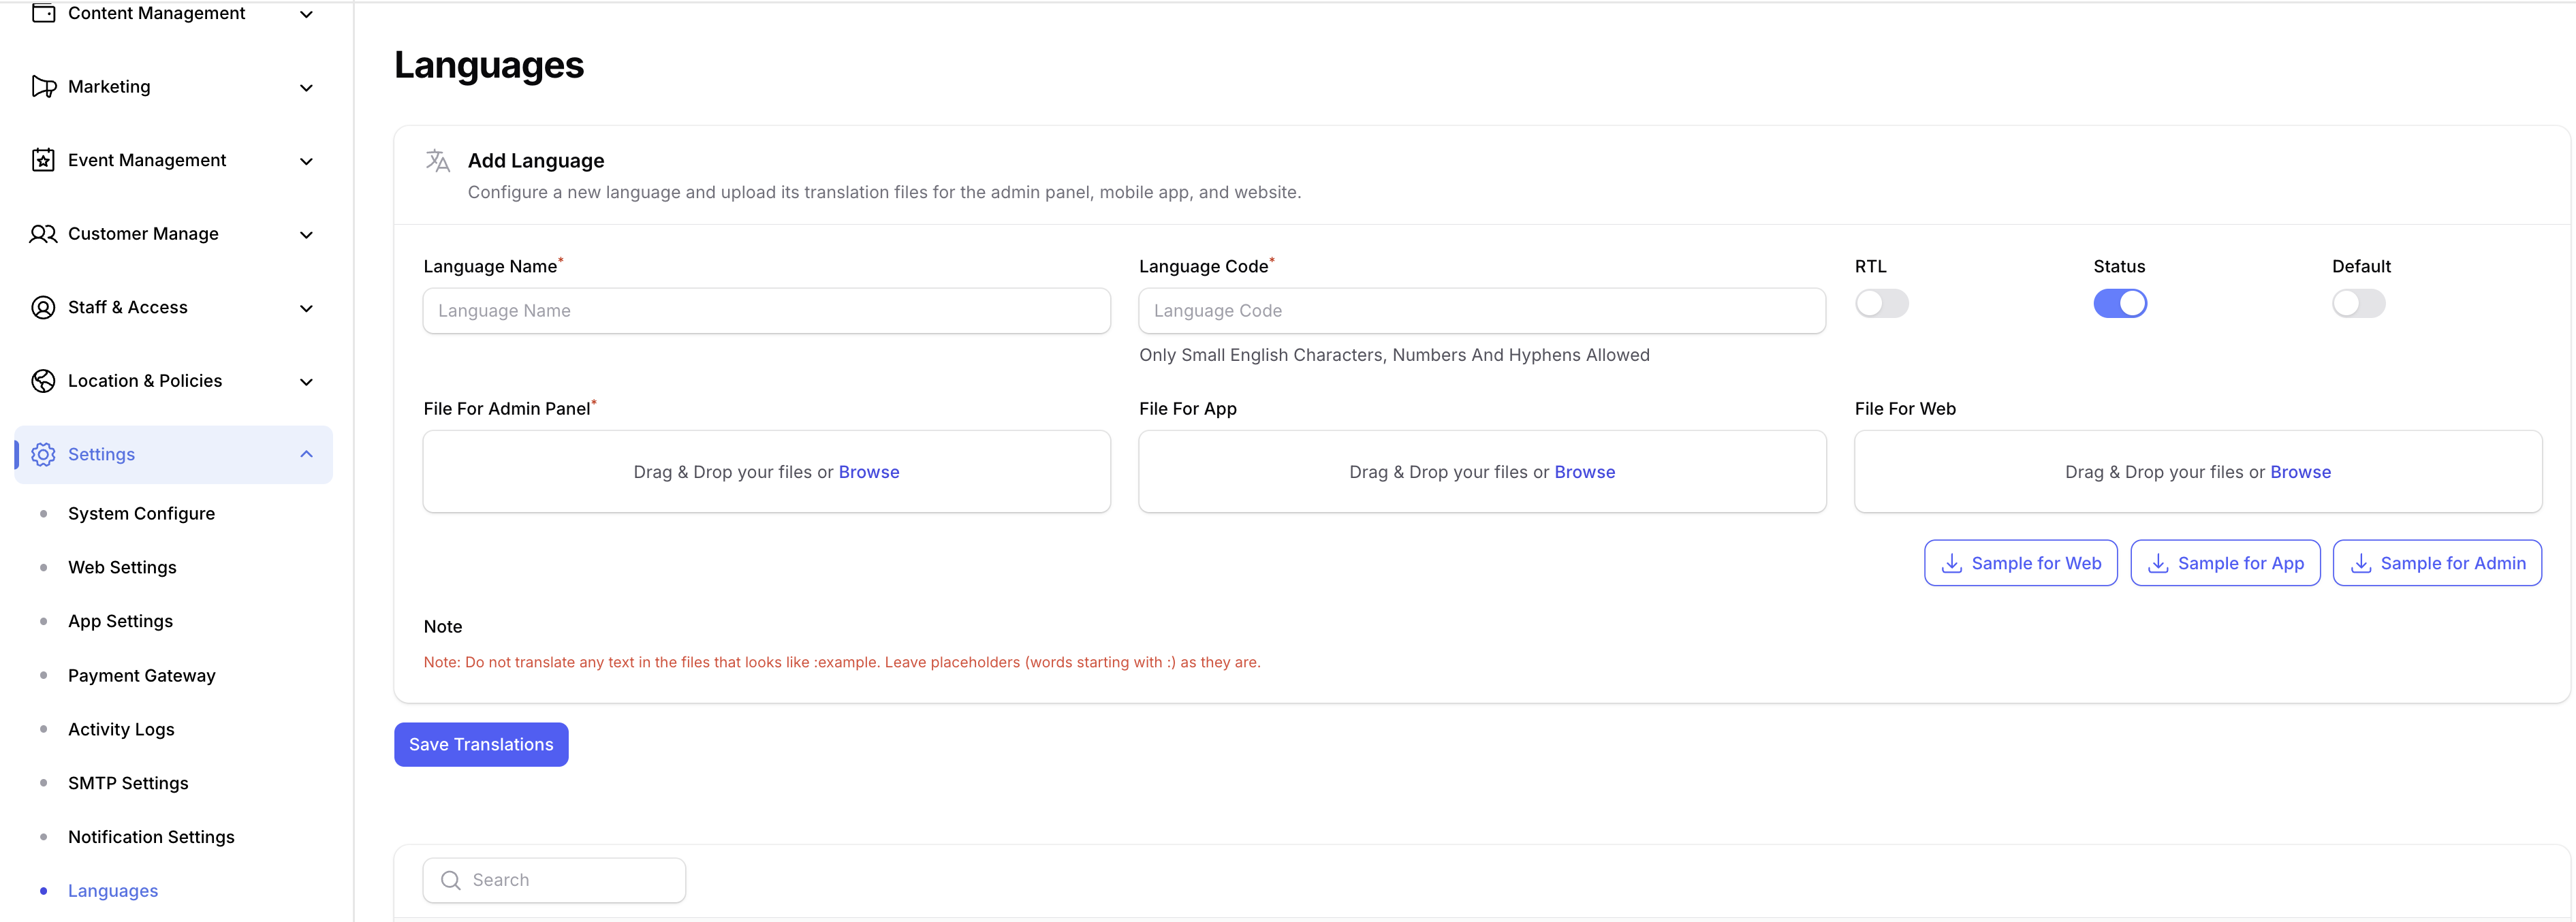Download the Sample for Admin file
Viewport: 2576px width, 922px height.
click(2437, 563)
